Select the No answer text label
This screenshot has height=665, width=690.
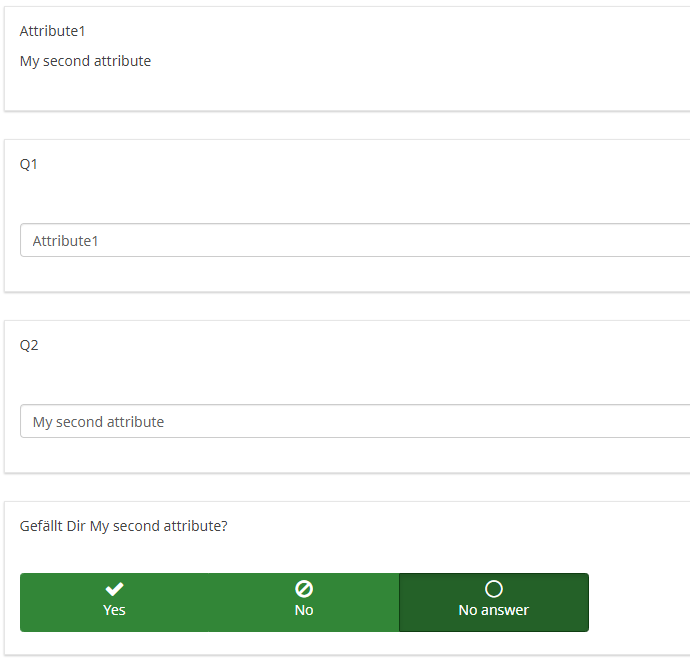click(x=493, y=610)
